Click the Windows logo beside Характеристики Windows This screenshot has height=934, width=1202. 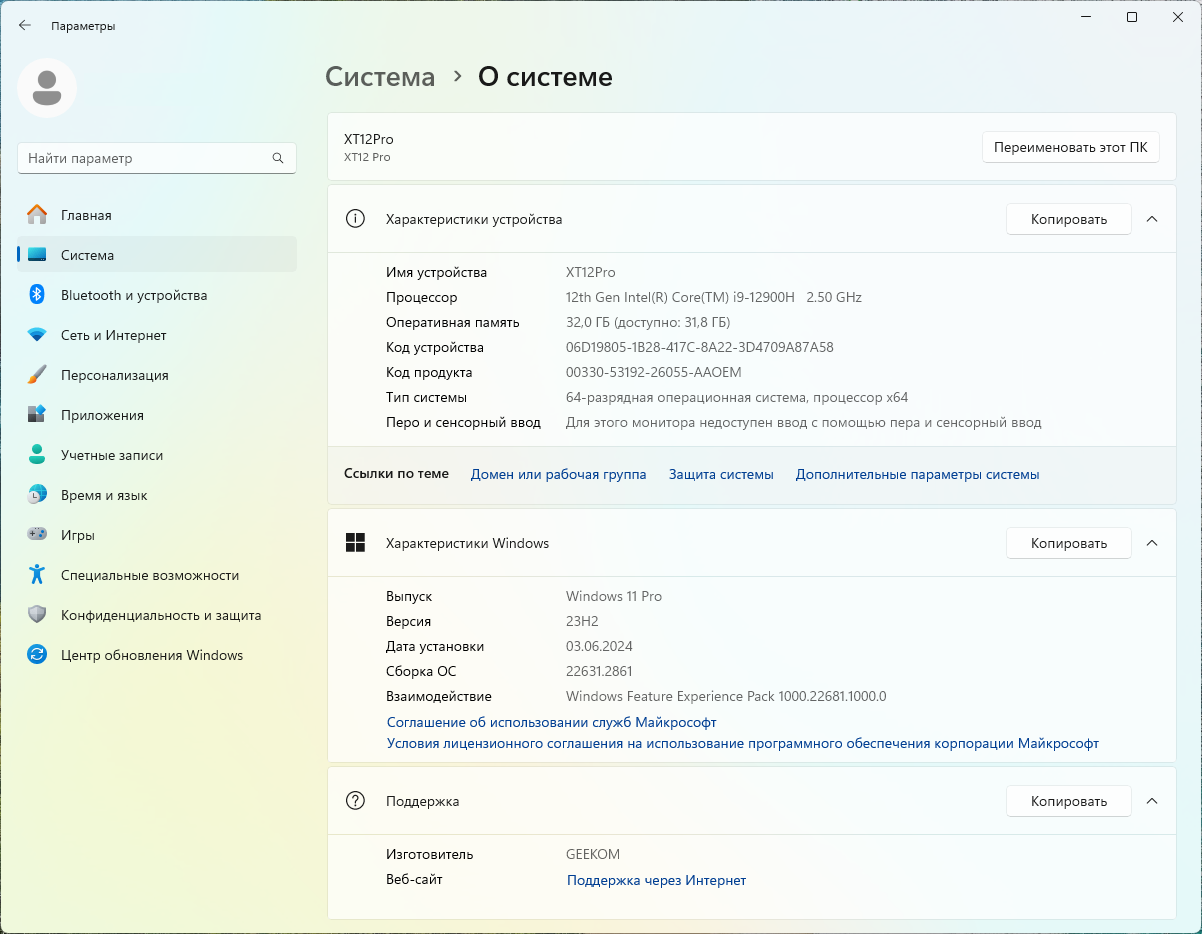click(x=355, y=543)
